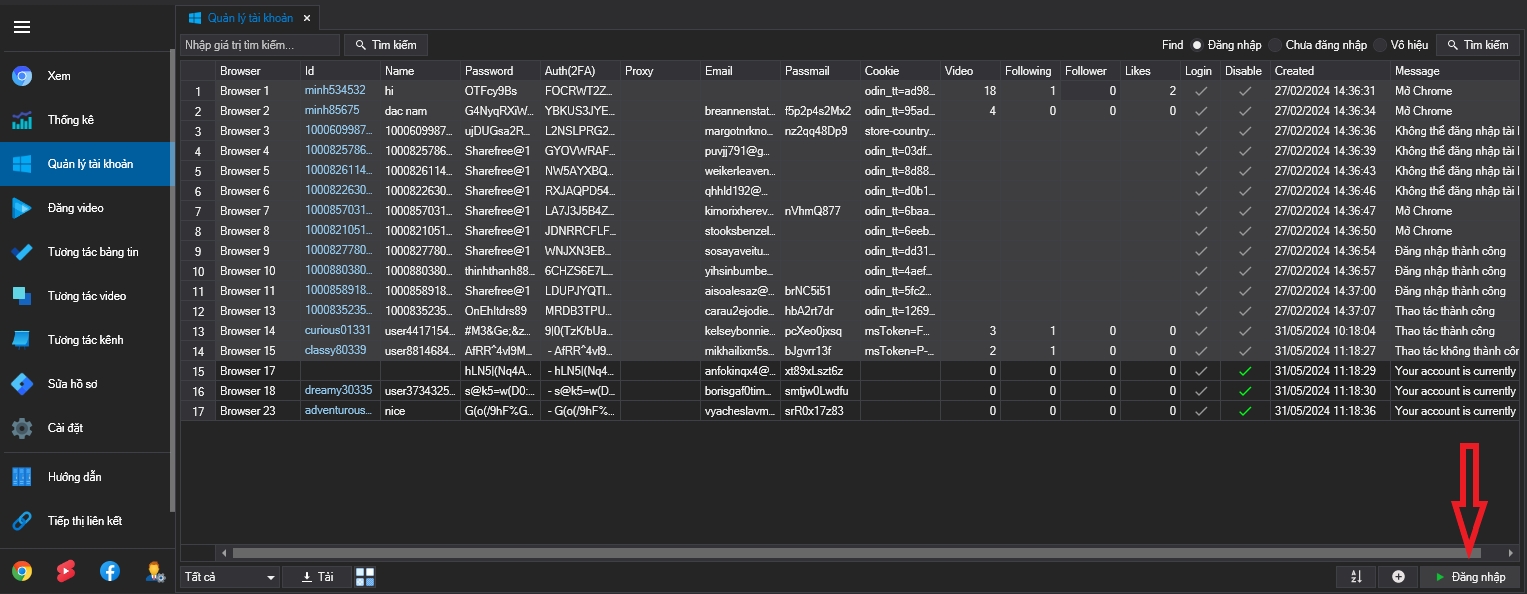
Task: Open the Facebook icon in sidebar footer
Action: (x=110, y=571)
